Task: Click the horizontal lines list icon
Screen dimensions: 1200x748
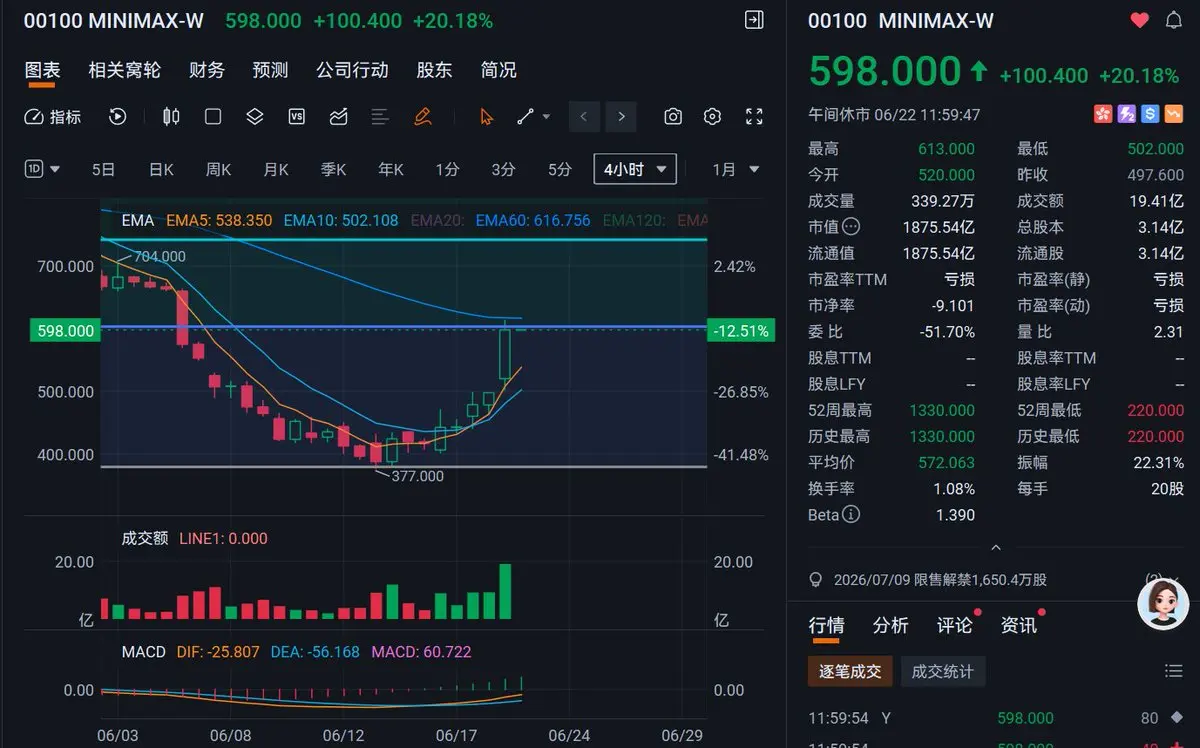Action: [x=379, y=117]
